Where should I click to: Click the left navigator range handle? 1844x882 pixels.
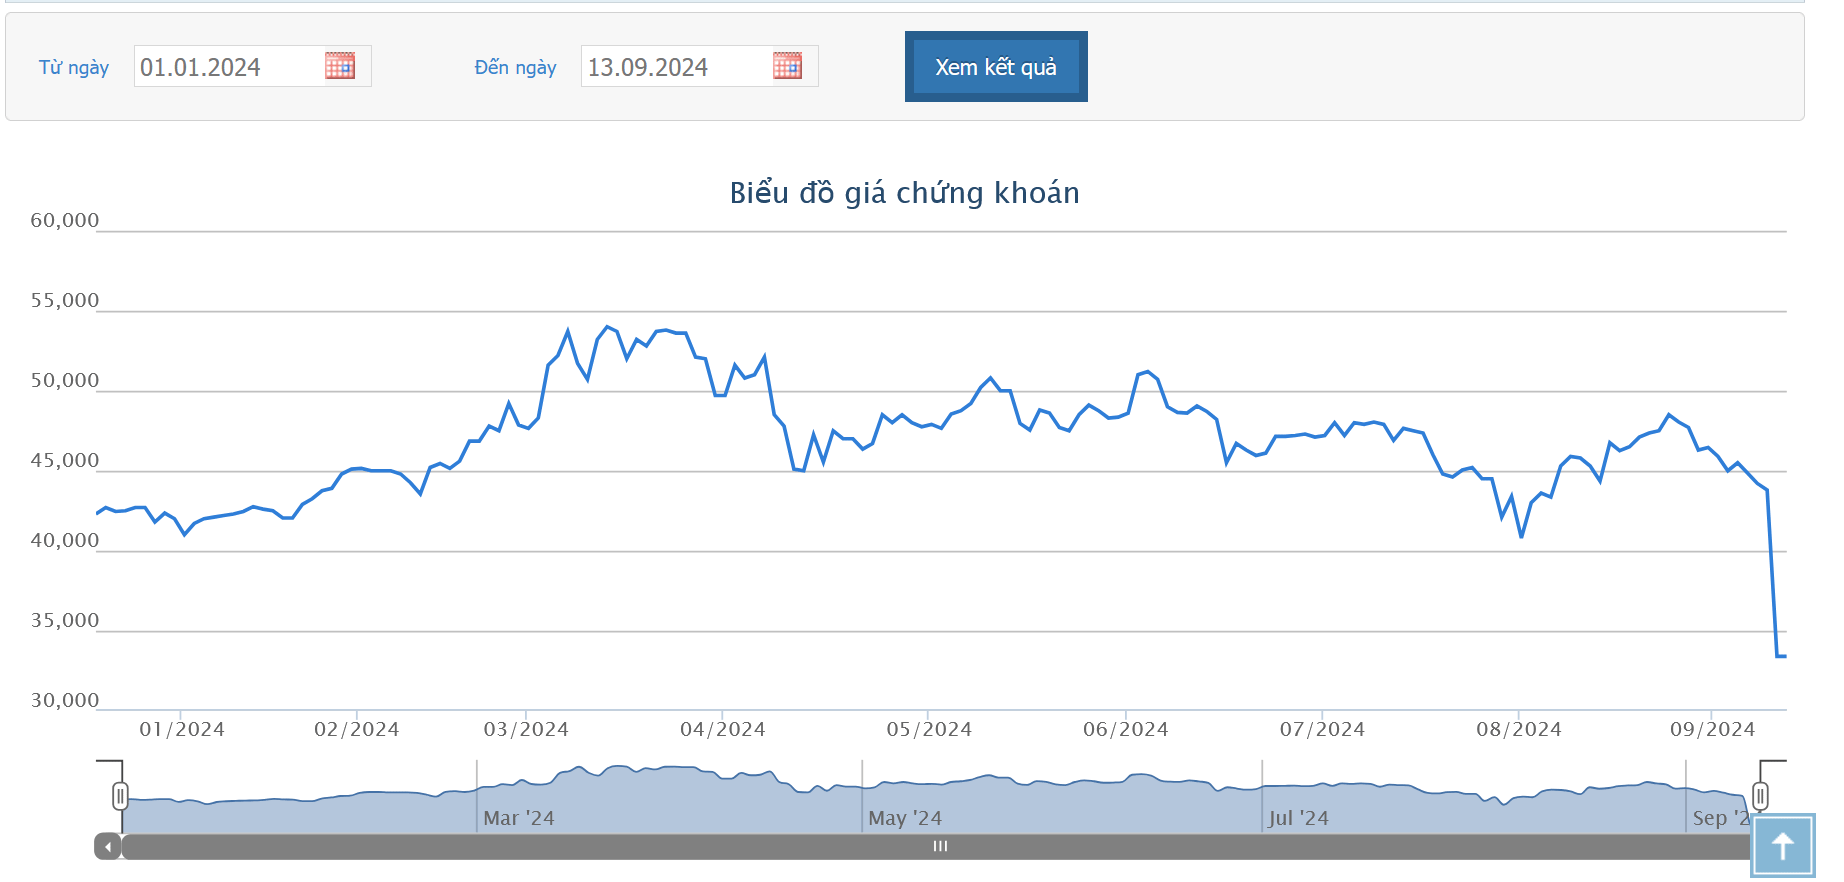120,796
